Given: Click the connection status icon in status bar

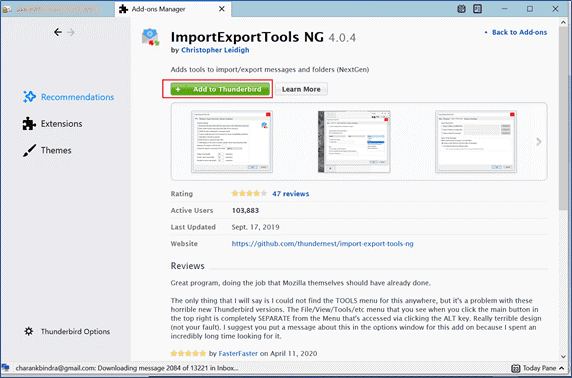Looking at the screenshot, I should (x=5, y=368).
